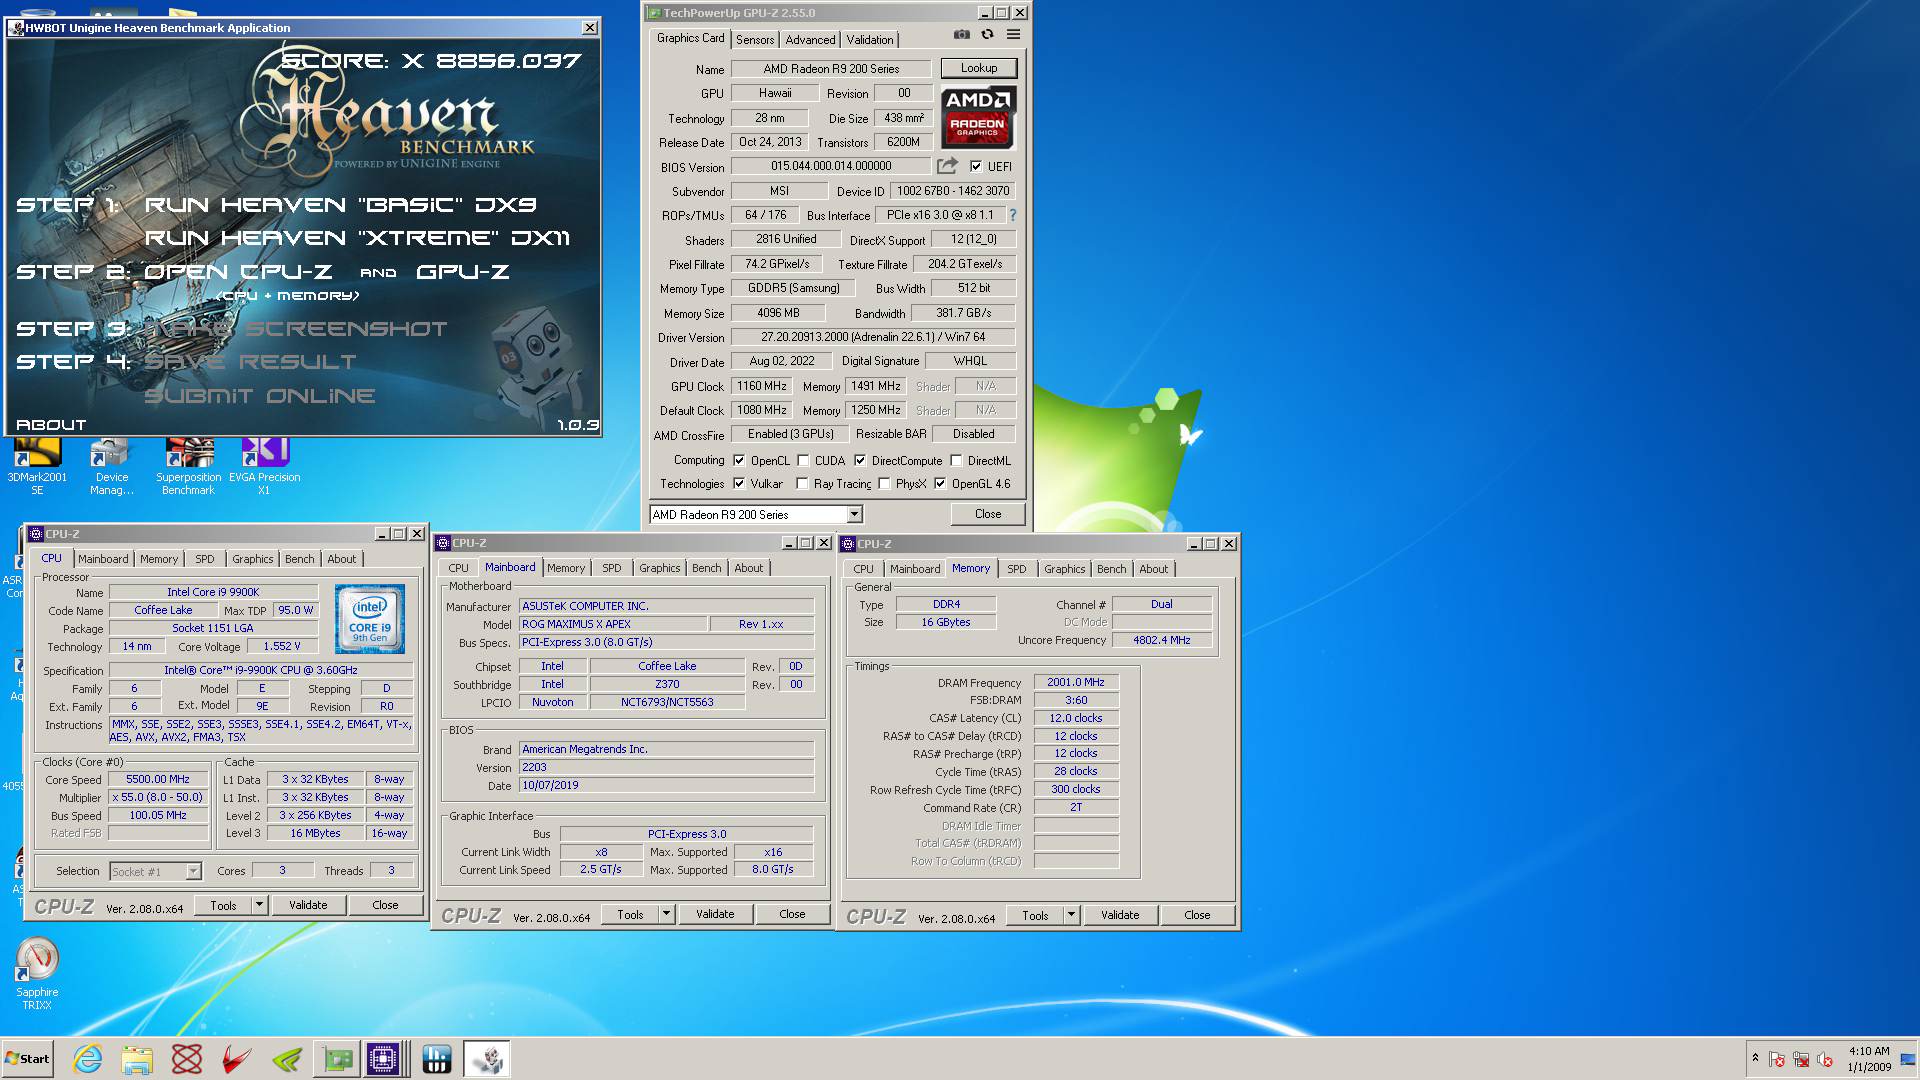
Task: Toggle the Ray Tracing checkbox
Action: [x=802, y=483]
